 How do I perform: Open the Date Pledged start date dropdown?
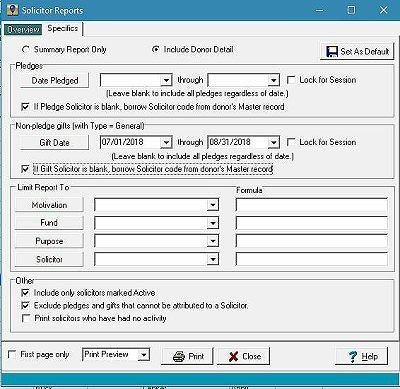point(166,80)
